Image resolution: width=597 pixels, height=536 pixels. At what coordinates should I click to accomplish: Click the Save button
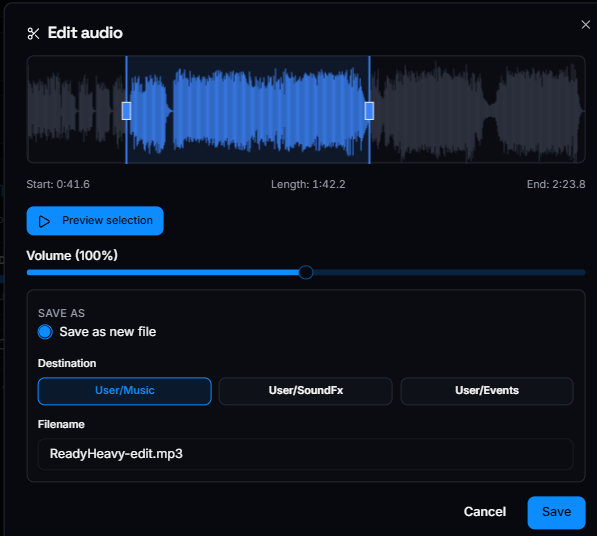(556, 512)
